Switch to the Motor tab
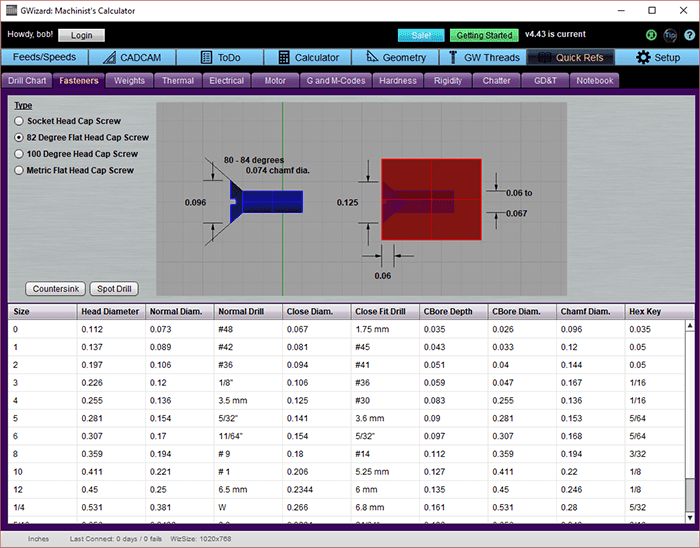 [275, 81]
